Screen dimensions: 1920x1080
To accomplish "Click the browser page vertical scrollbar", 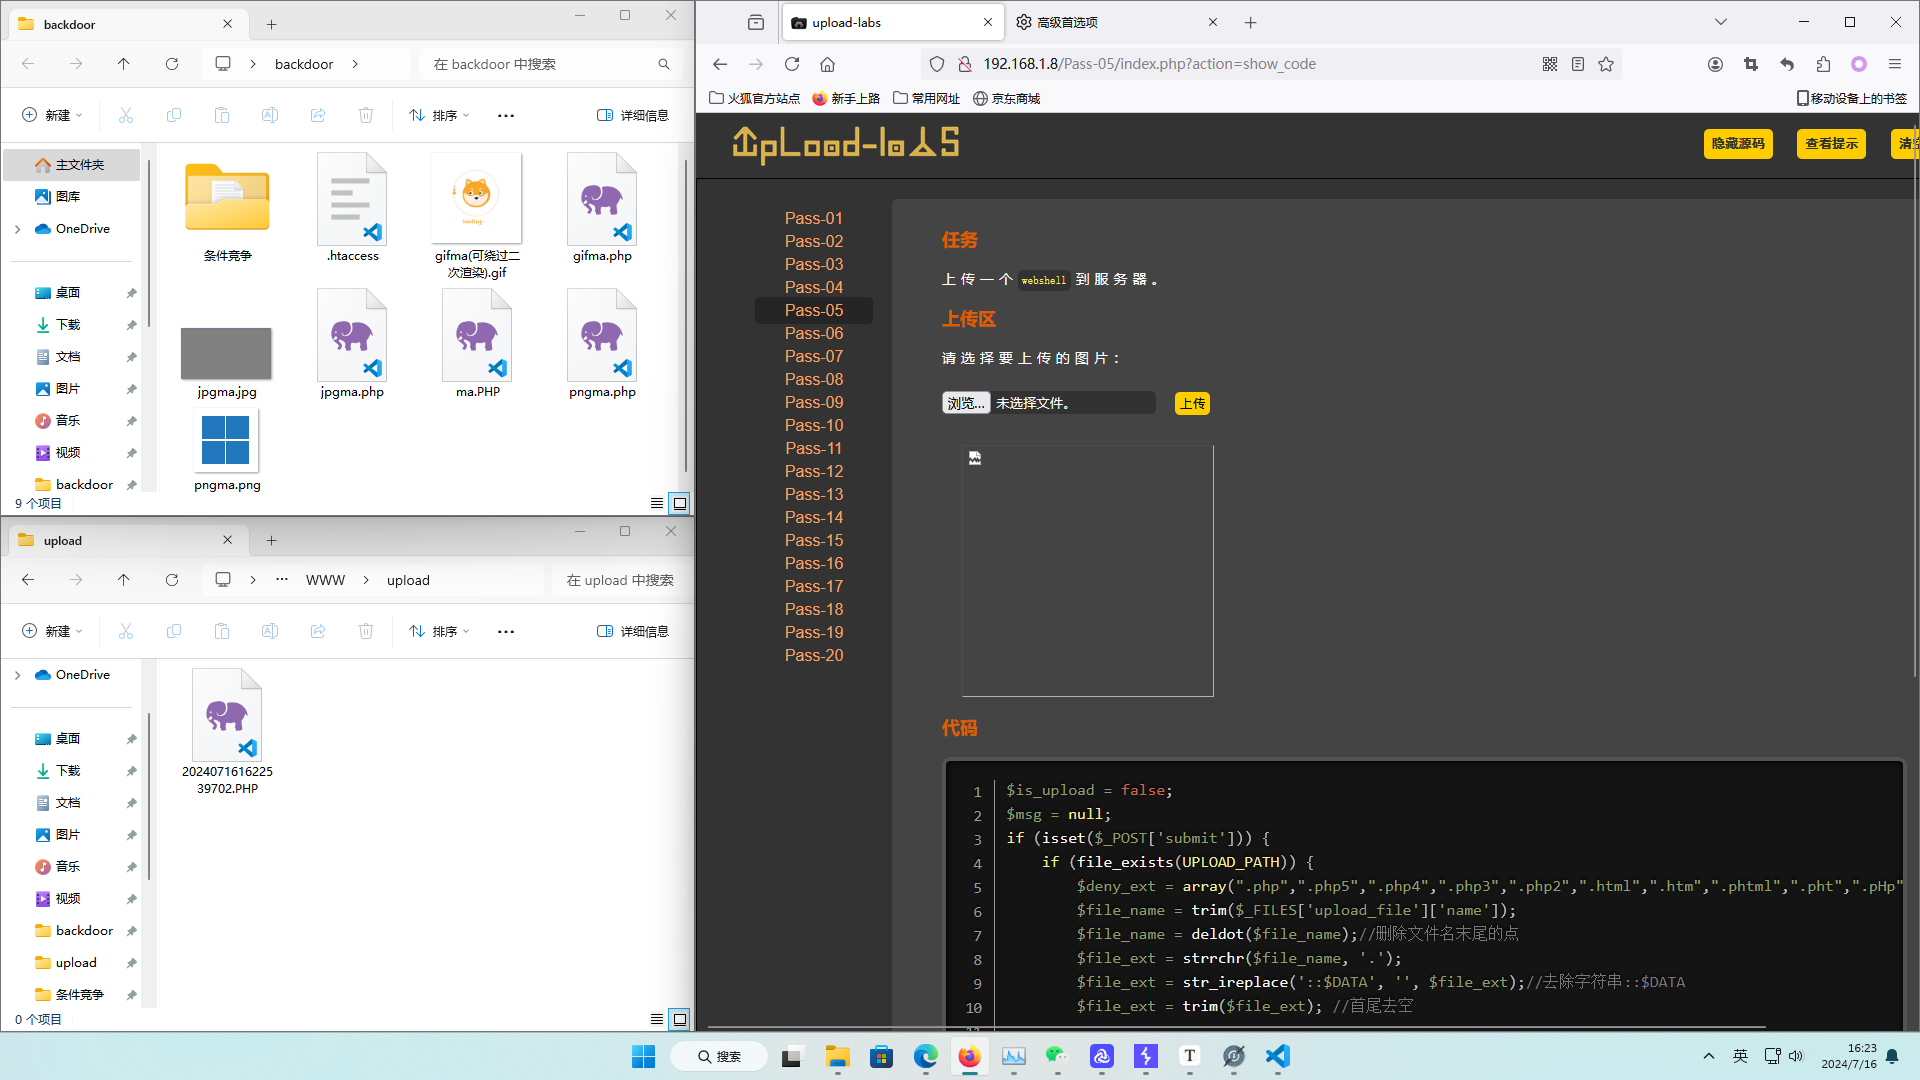I will 1914,400.
